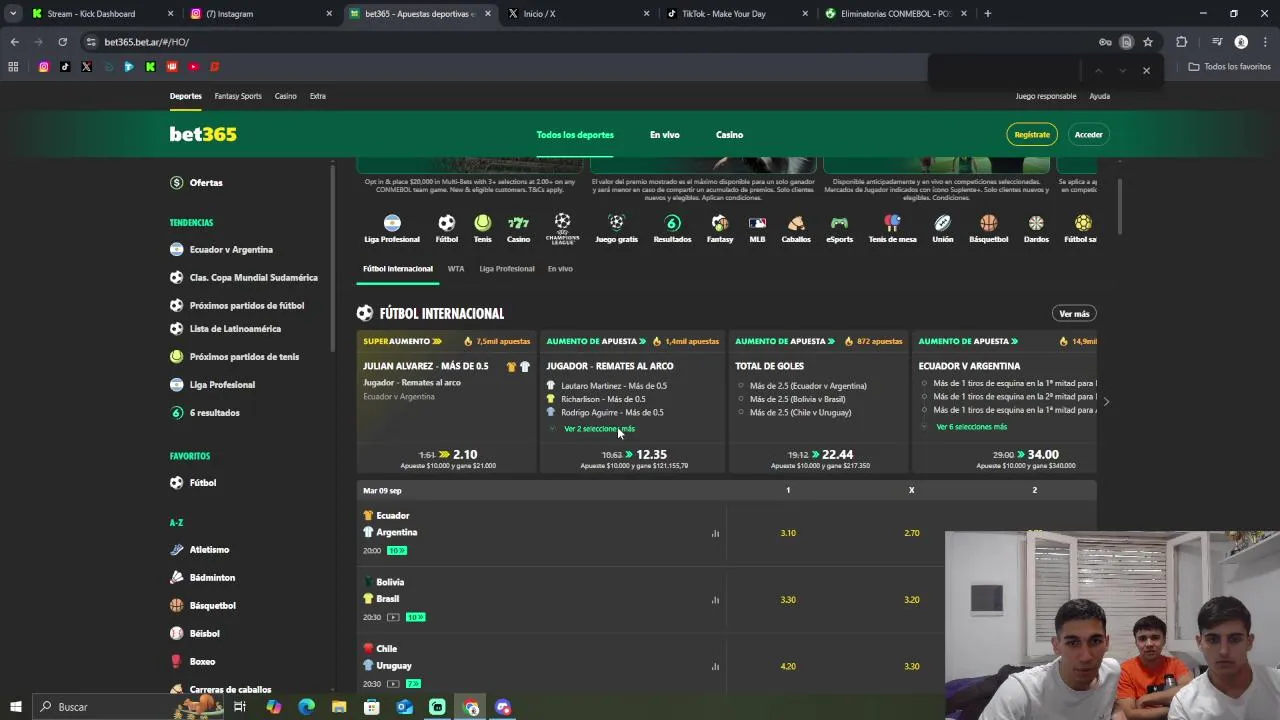Bookmark page with the star icon
Viewport: 1280px width, 720px height.
tap(1148, 42)
